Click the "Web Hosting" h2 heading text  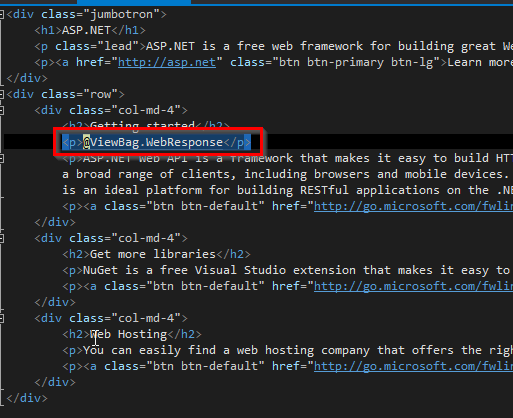click(129, 334)
